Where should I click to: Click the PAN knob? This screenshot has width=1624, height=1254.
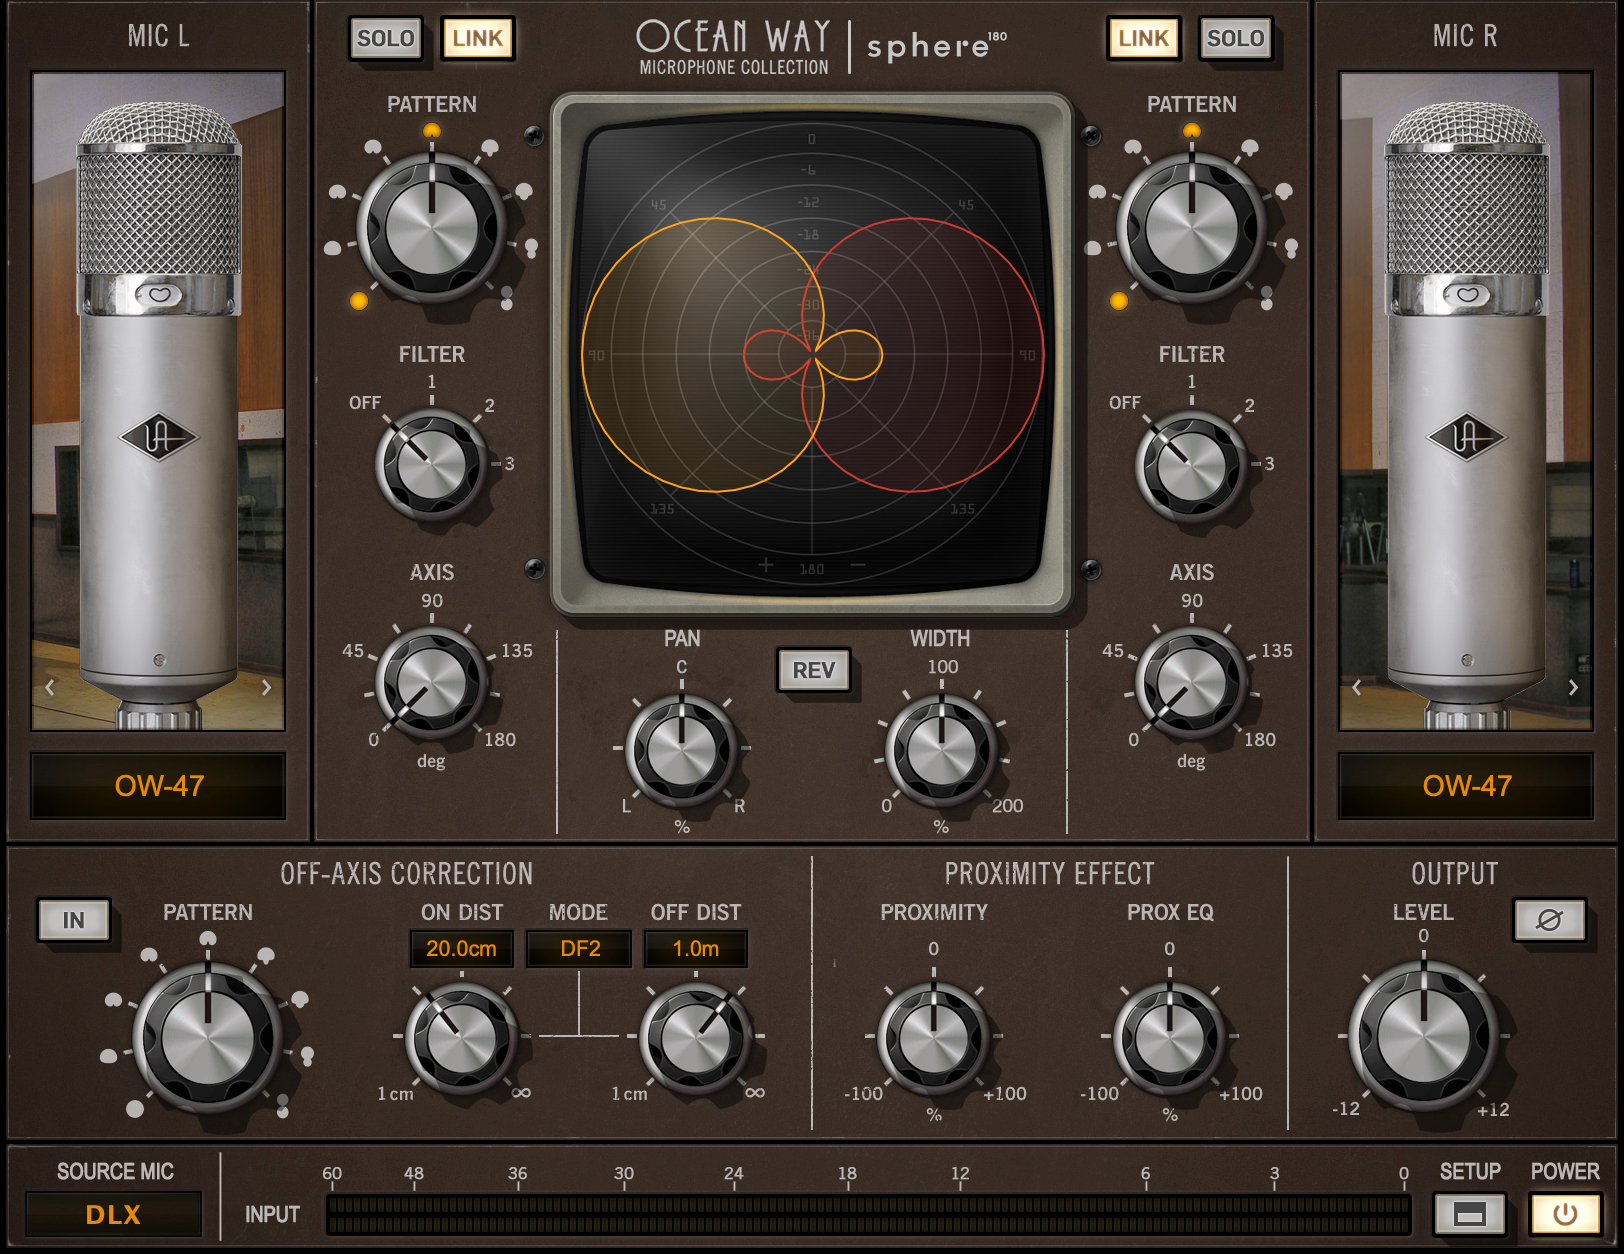[x=682, y=750]
